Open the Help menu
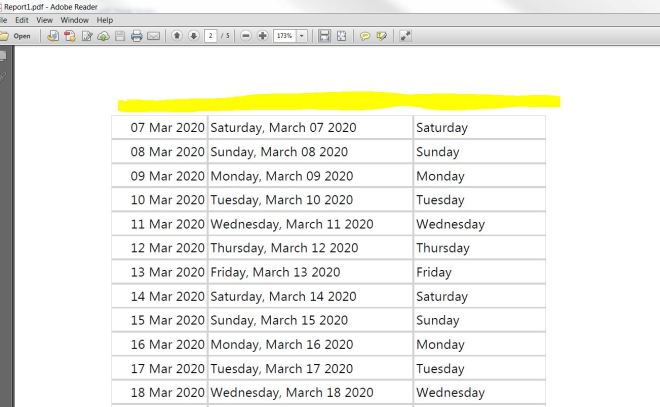 point(104,20)
